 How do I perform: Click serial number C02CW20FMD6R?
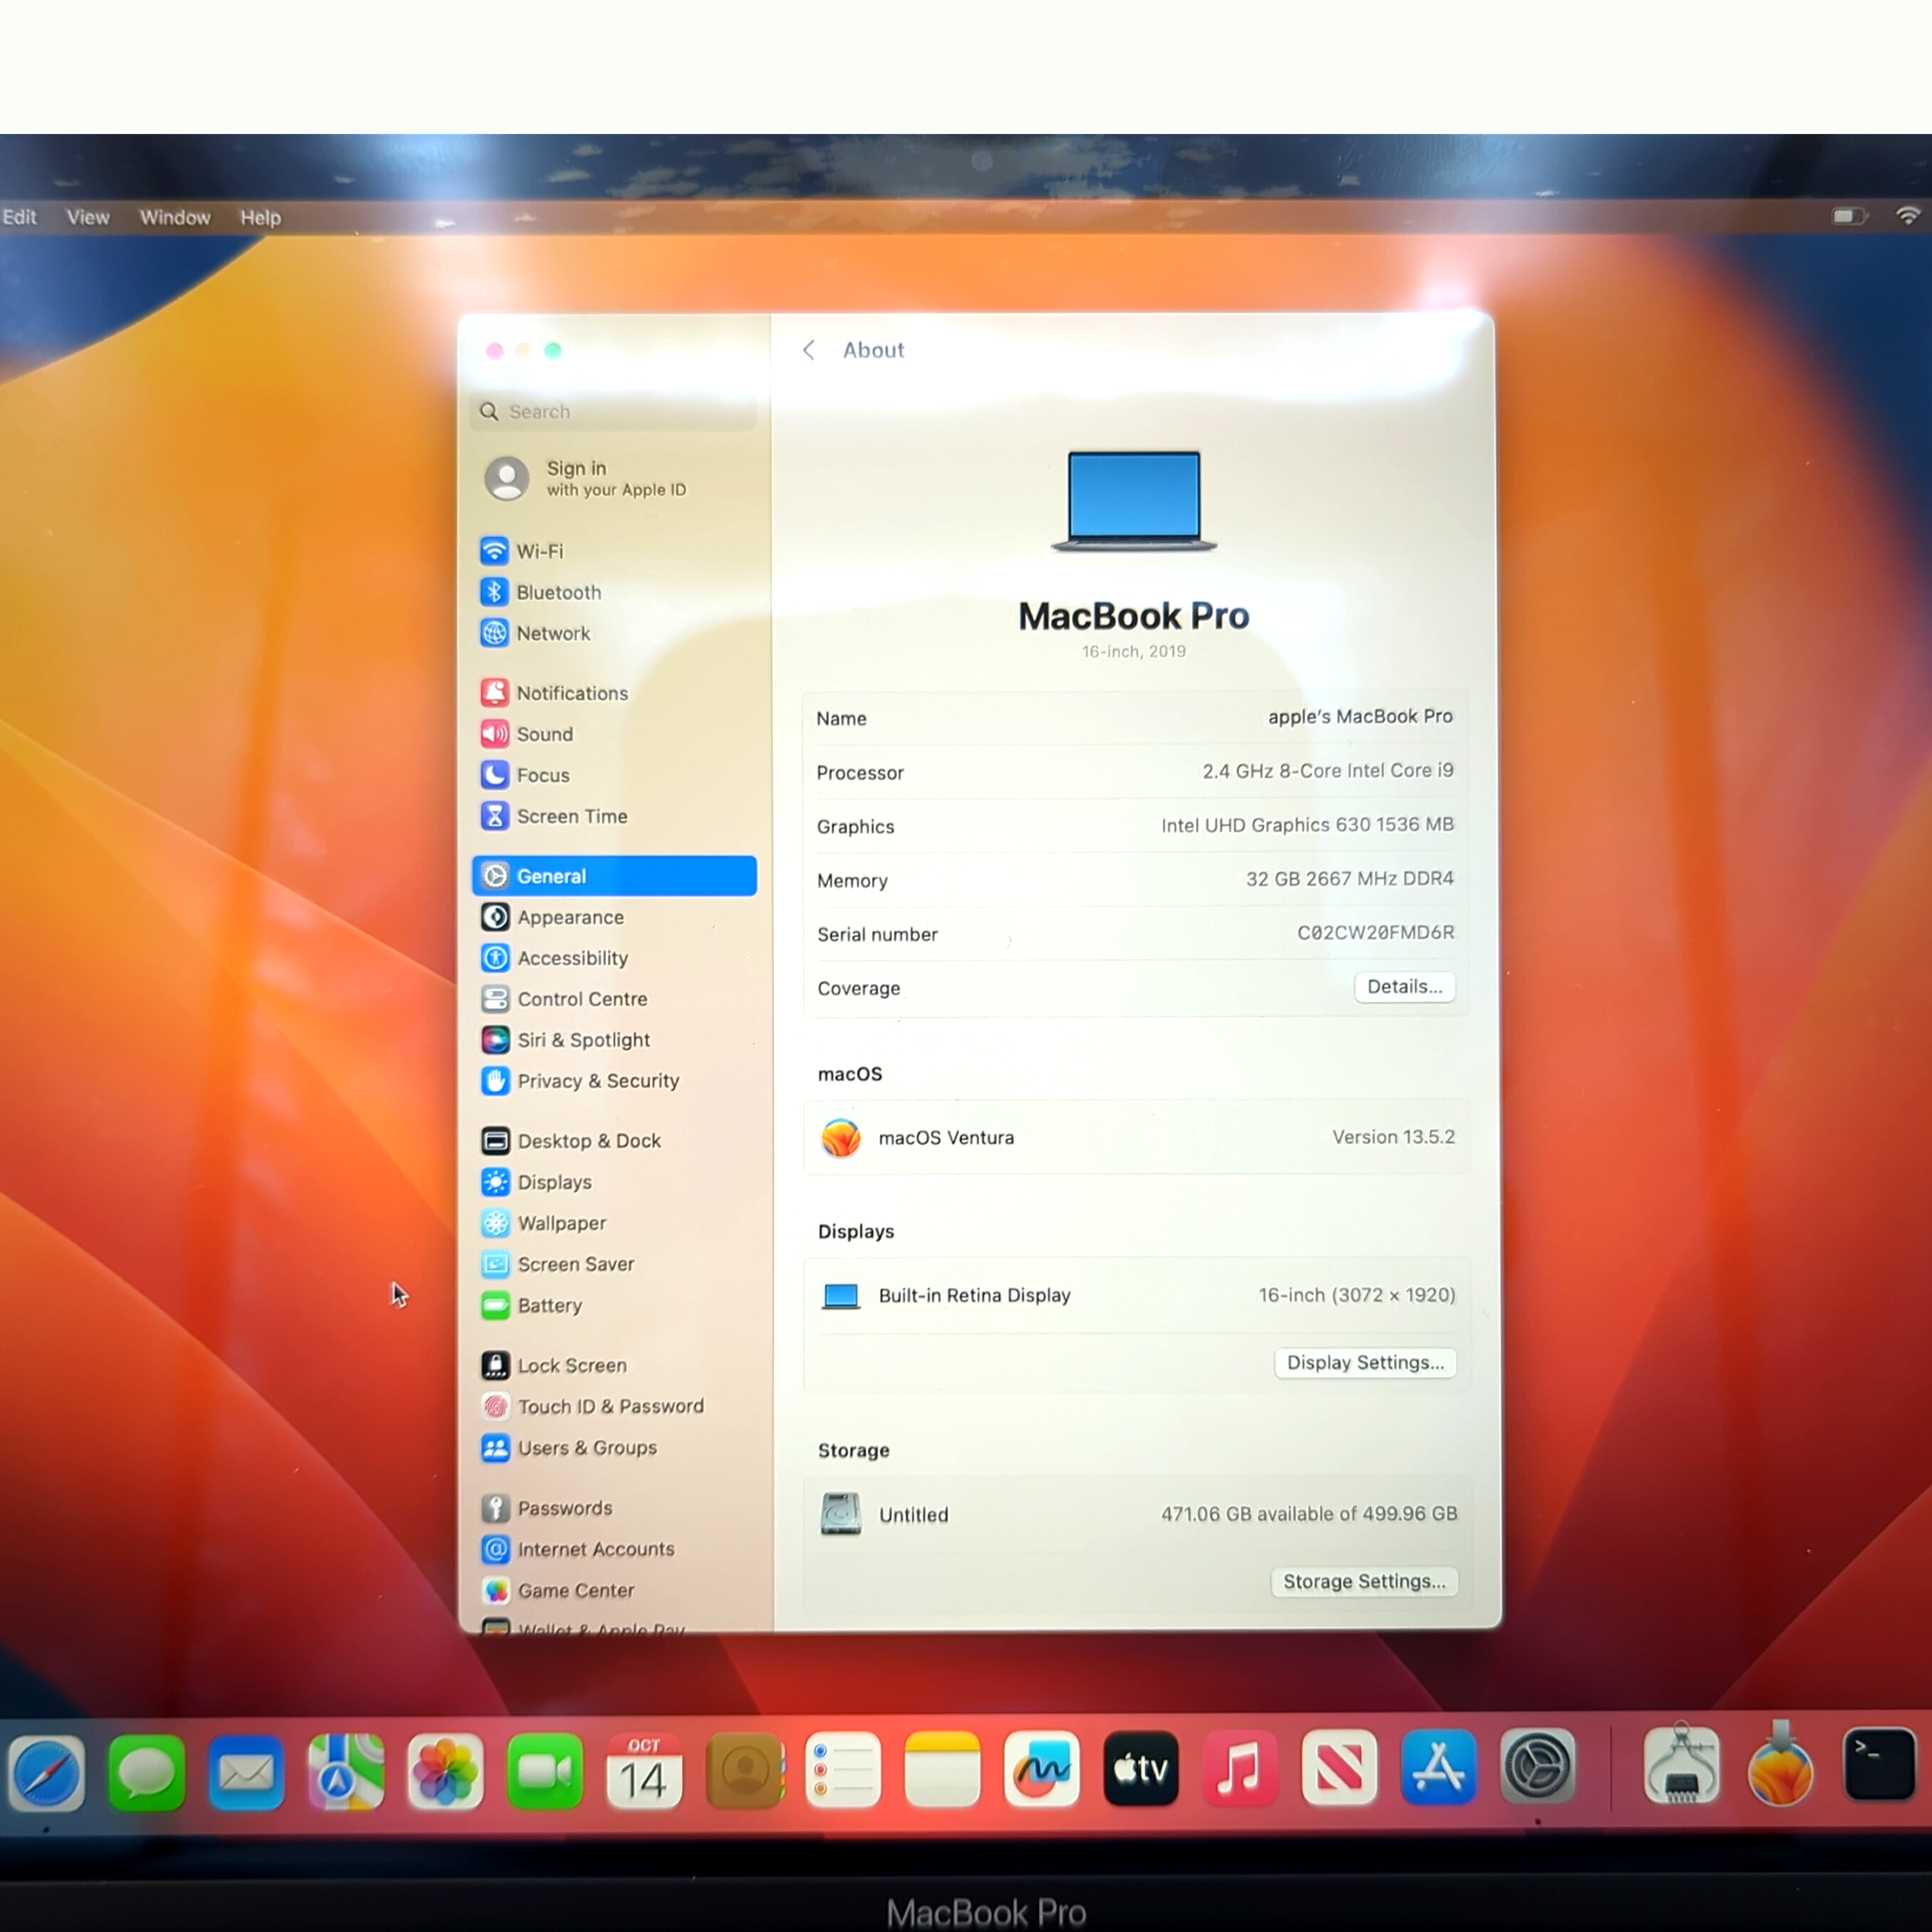tap(1375, 933)
